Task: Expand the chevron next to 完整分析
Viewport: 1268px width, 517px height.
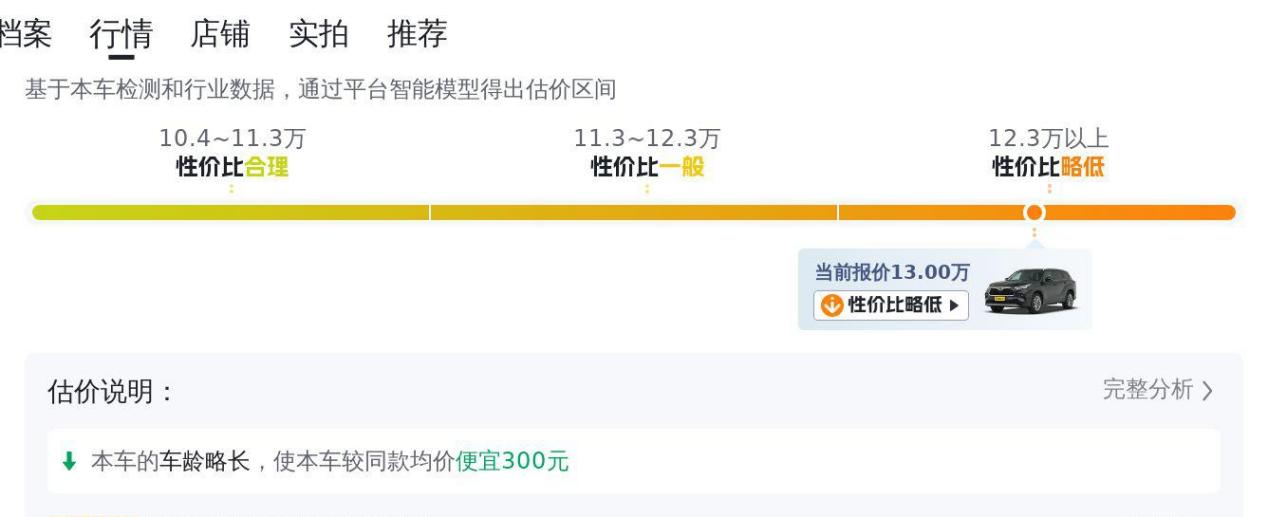Action: pos(1207,391)
